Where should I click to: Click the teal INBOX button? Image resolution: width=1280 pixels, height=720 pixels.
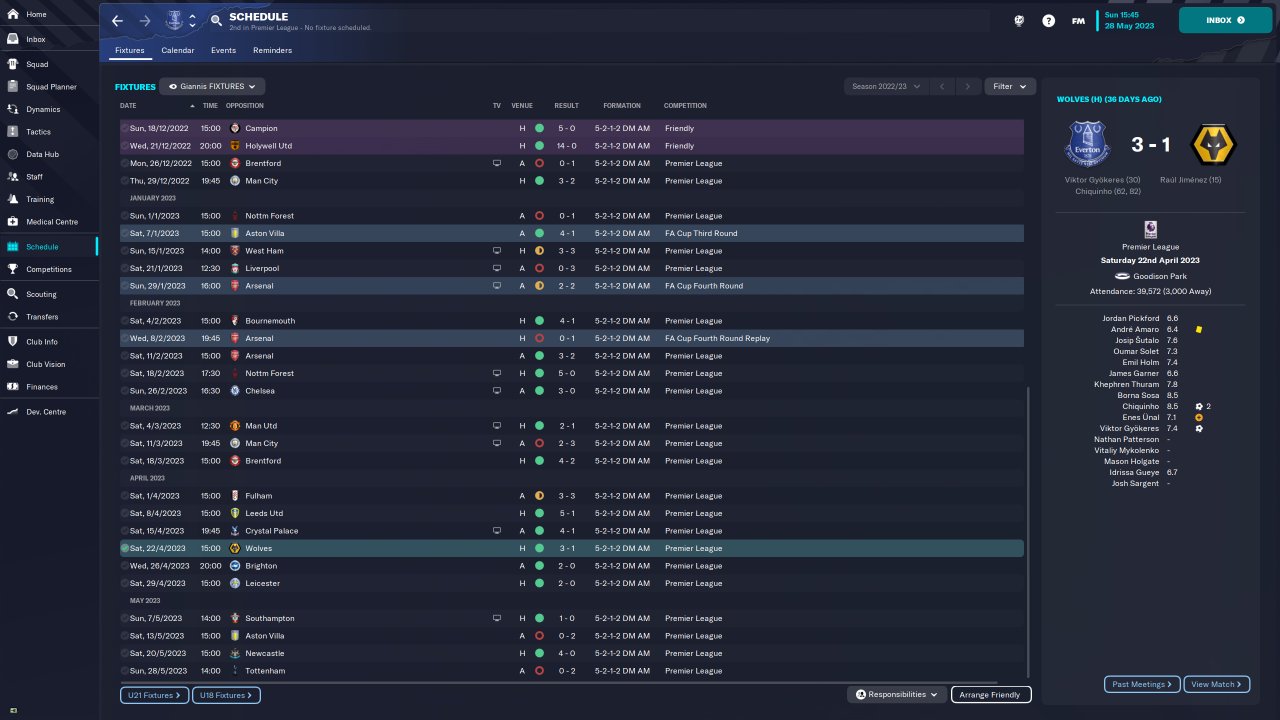[1225, 20]
